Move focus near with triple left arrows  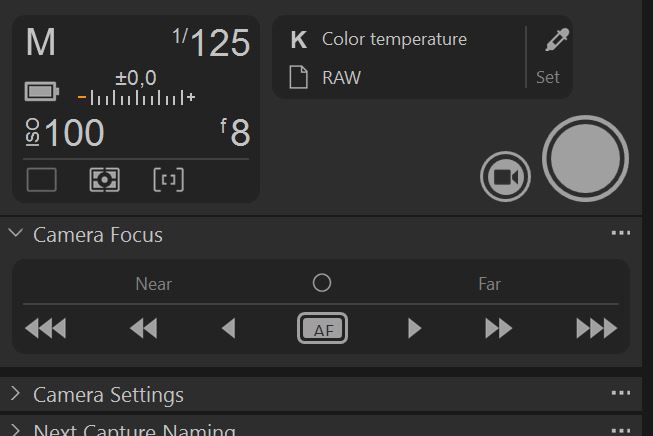click(45, 328)
